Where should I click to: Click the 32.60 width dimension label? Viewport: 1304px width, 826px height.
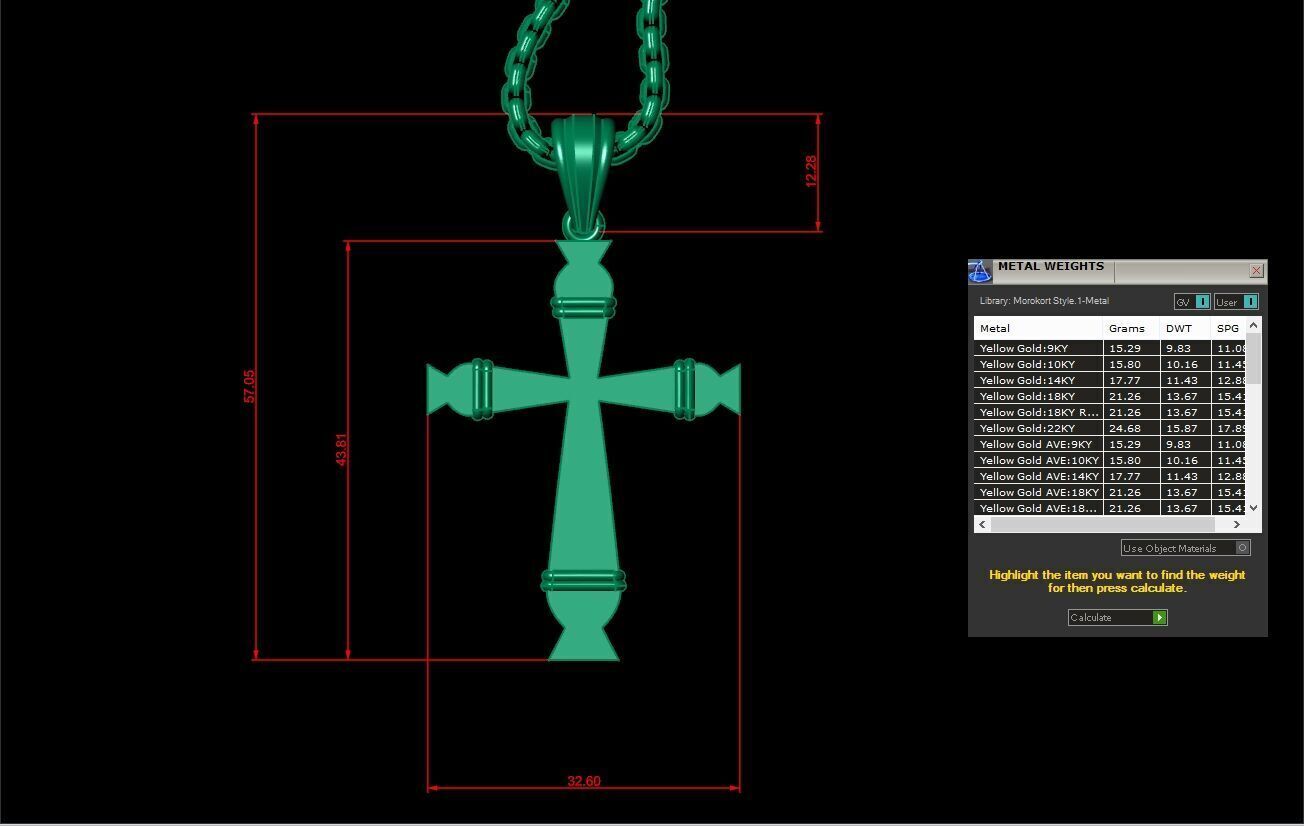(x=584, y=781)
